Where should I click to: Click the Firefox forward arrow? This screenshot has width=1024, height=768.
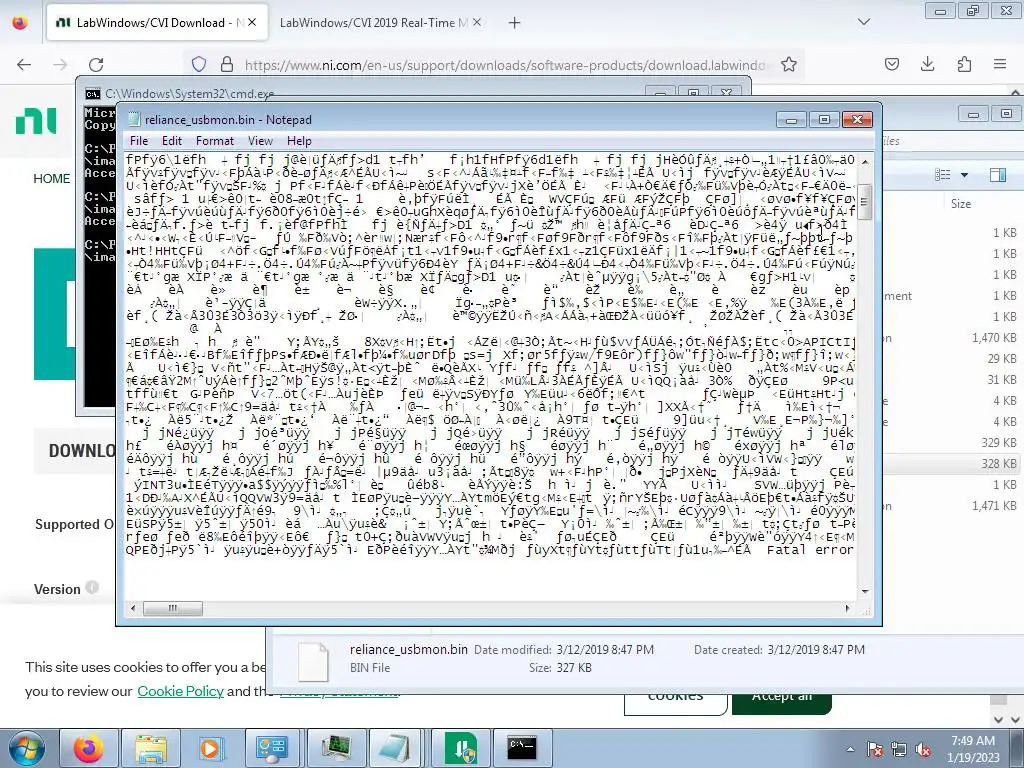[x=60, y=65]
